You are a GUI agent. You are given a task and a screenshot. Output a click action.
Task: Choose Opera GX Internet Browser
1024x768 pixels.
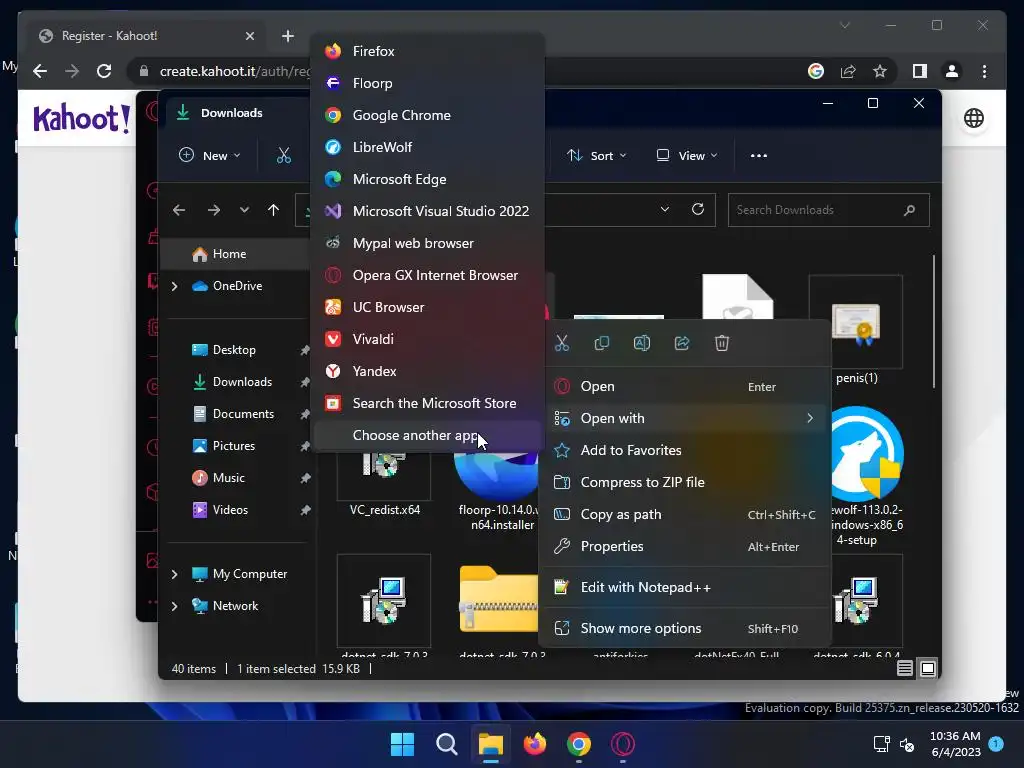(428, 275)
